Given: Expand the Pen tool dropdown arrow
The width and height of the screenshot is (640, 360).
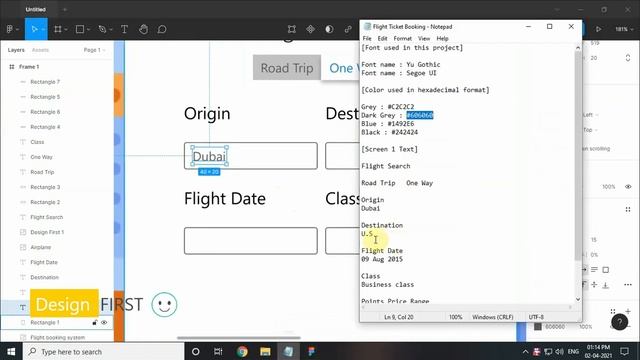Looking at the screenshot, I should coord(111,29).
